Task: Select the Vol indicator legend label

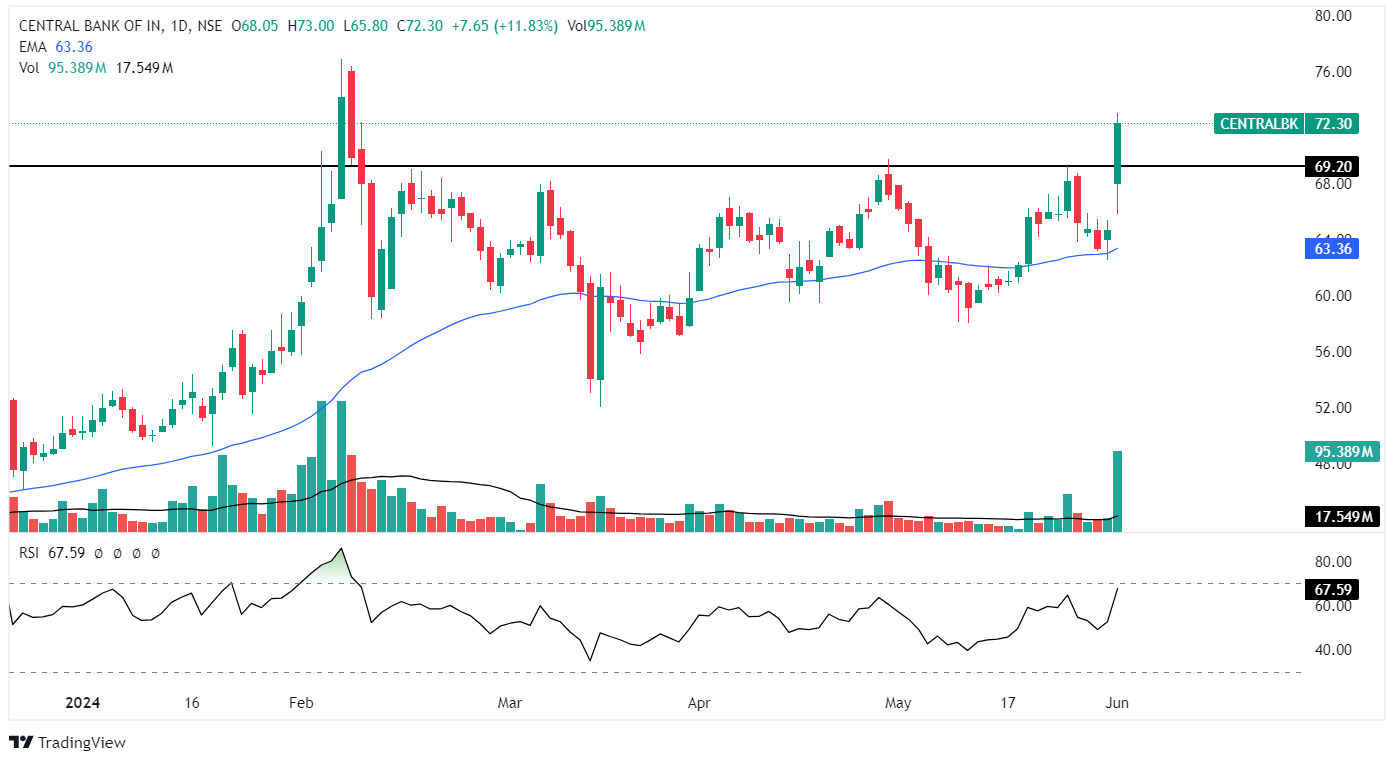Action: pyautogui.click(x=29, y=67)
